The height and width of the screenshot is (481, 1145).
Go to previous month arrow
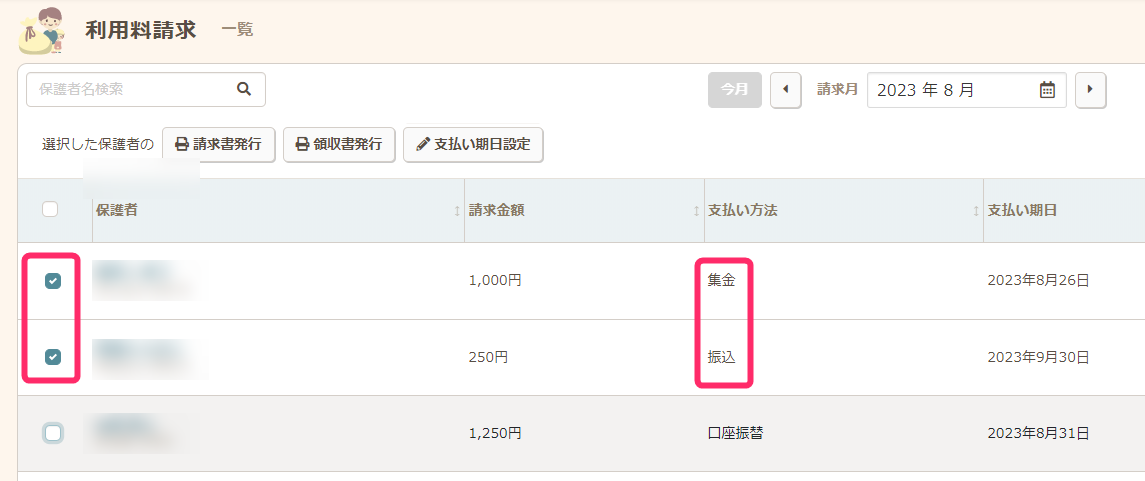click(x=785, y=90)
